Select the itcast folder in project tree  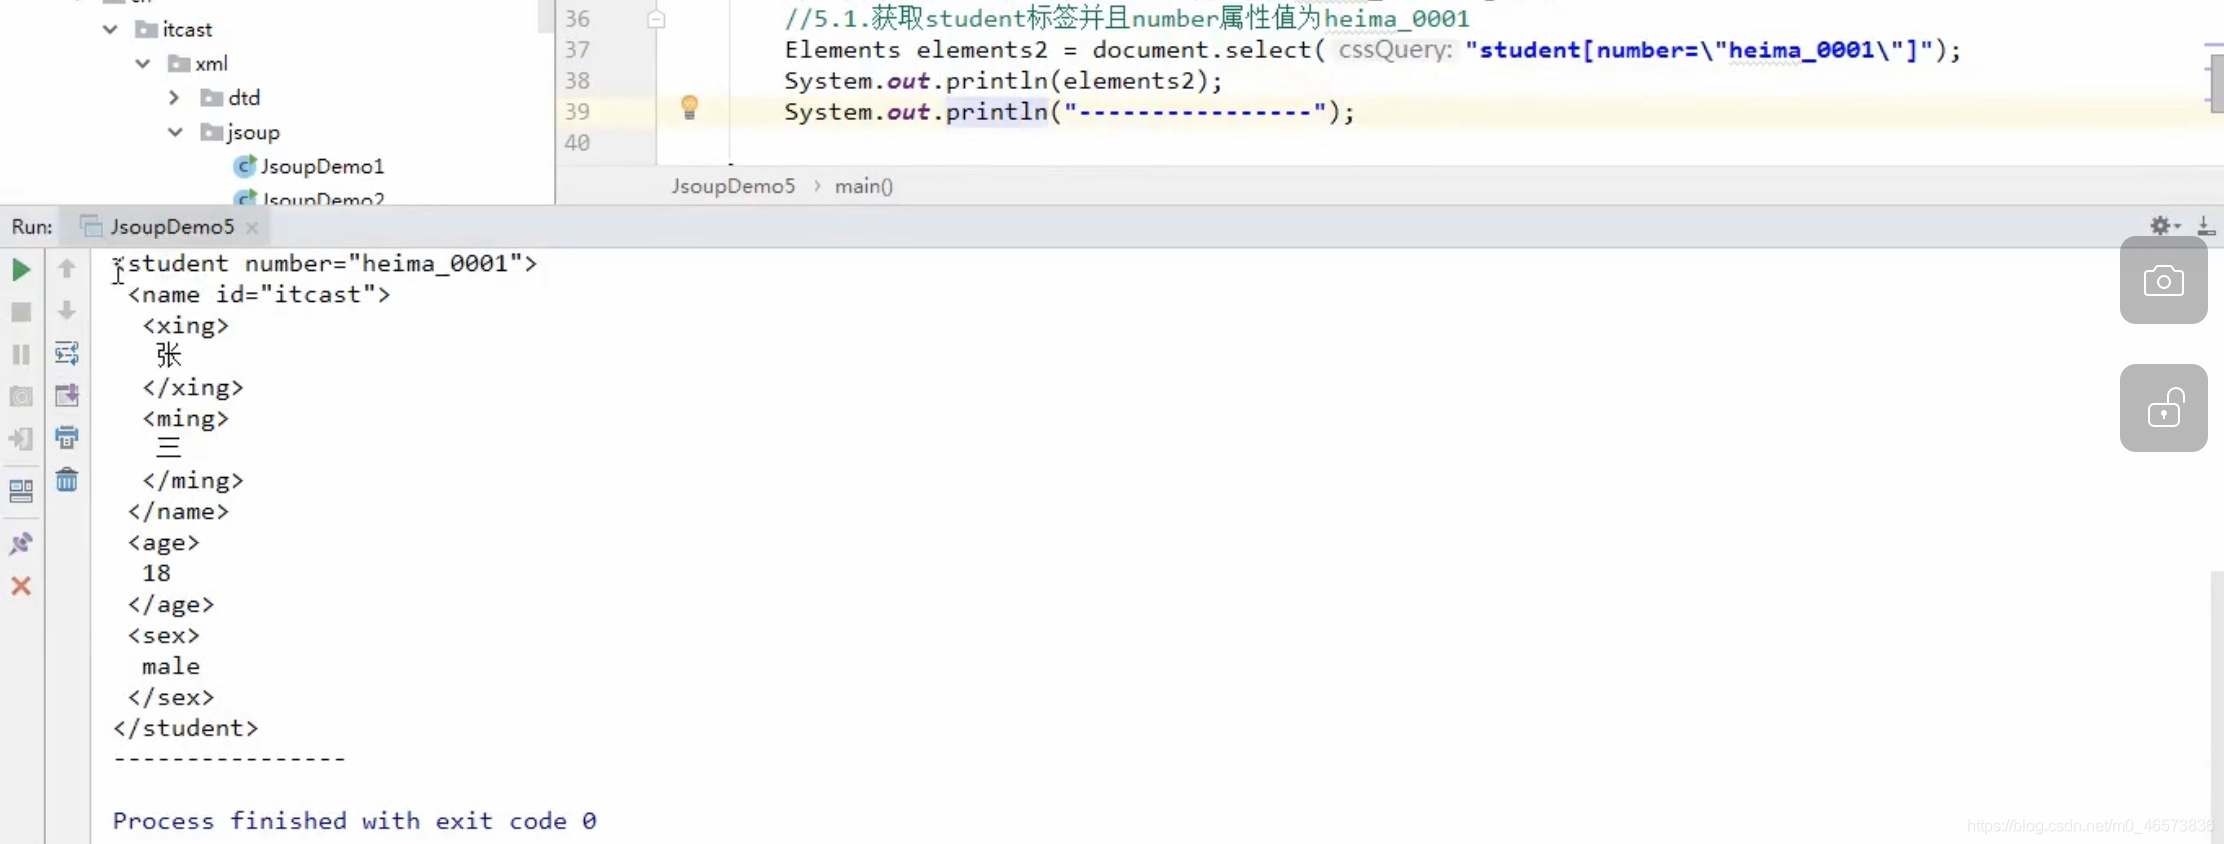(x=187, y=29)
